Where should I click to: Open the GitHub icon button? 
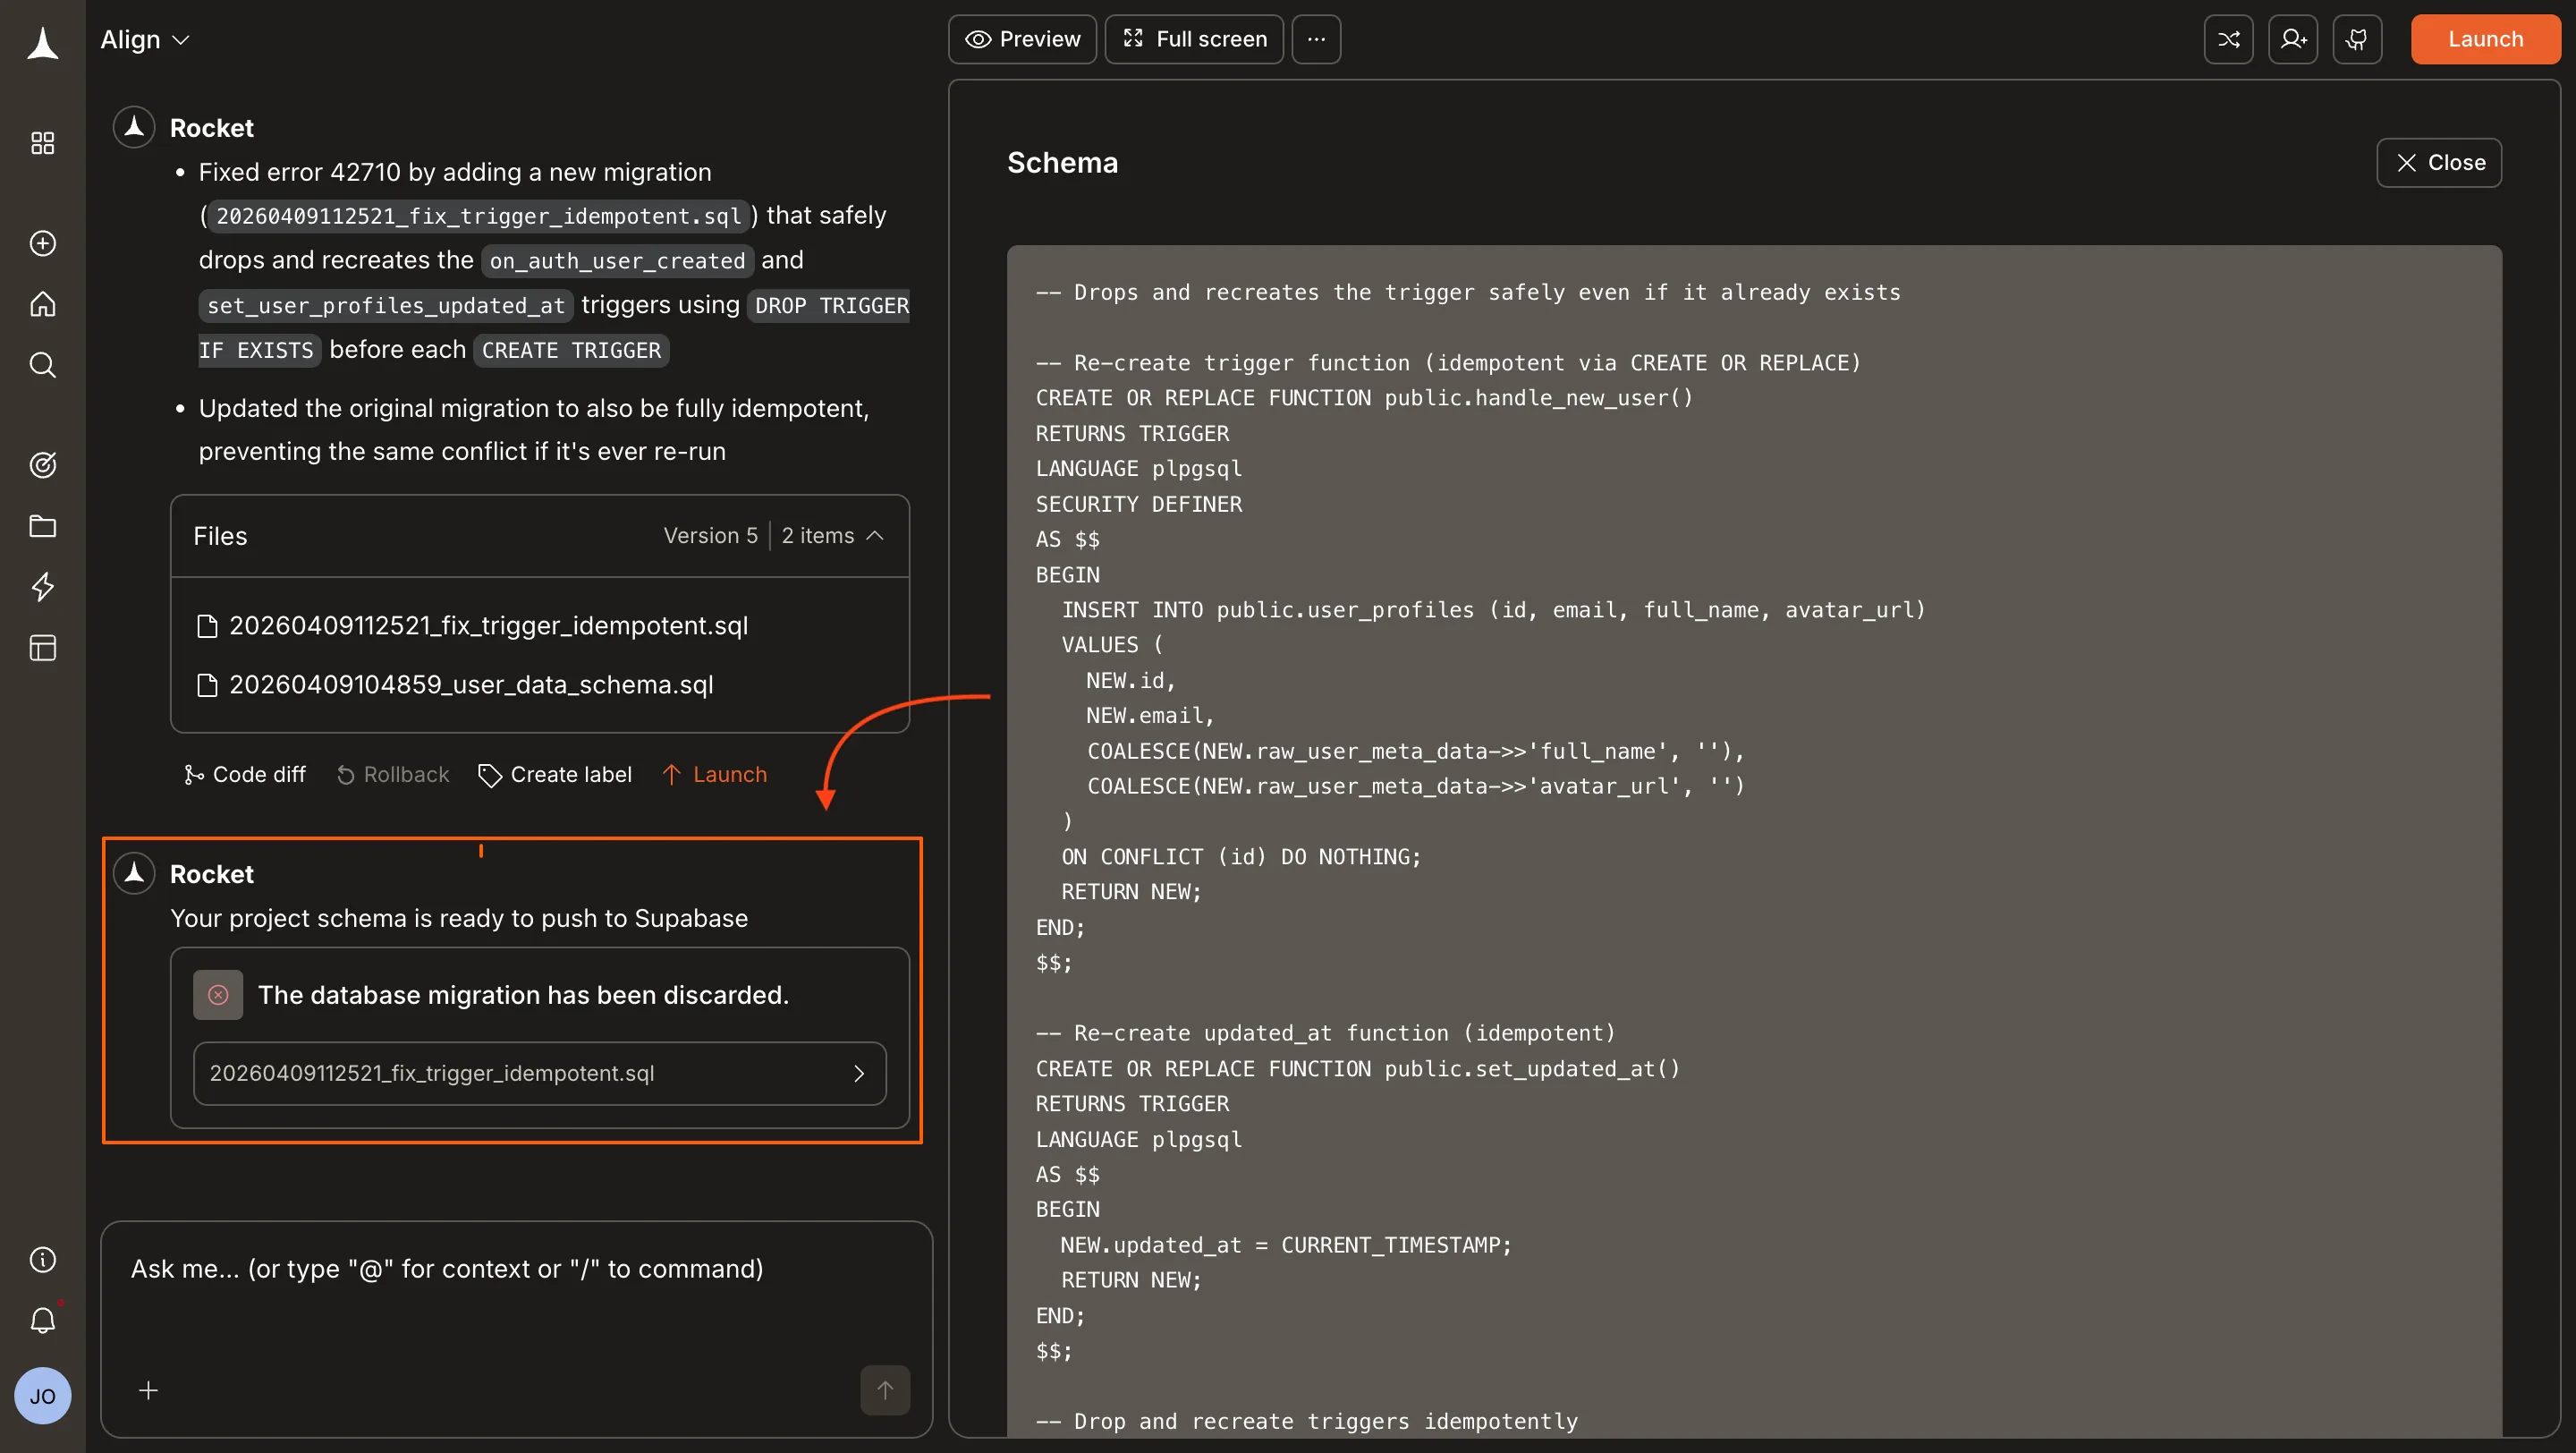pyautogui.click(x=2357, y=39)
